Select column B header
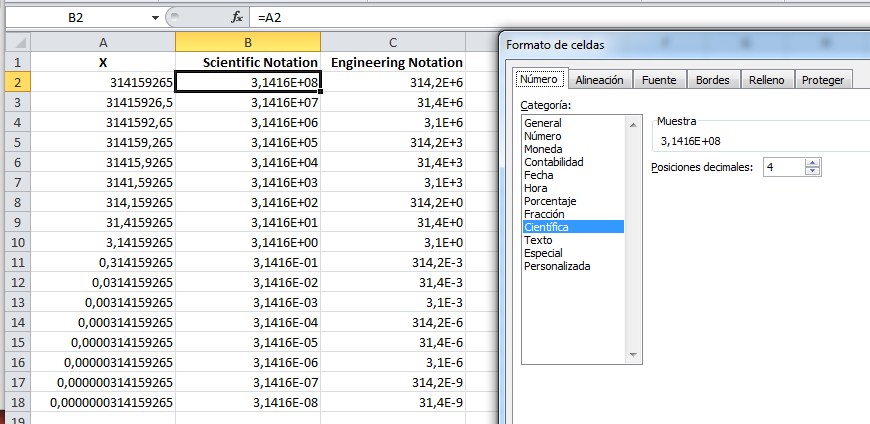870x424 pixels. point(248,42)
